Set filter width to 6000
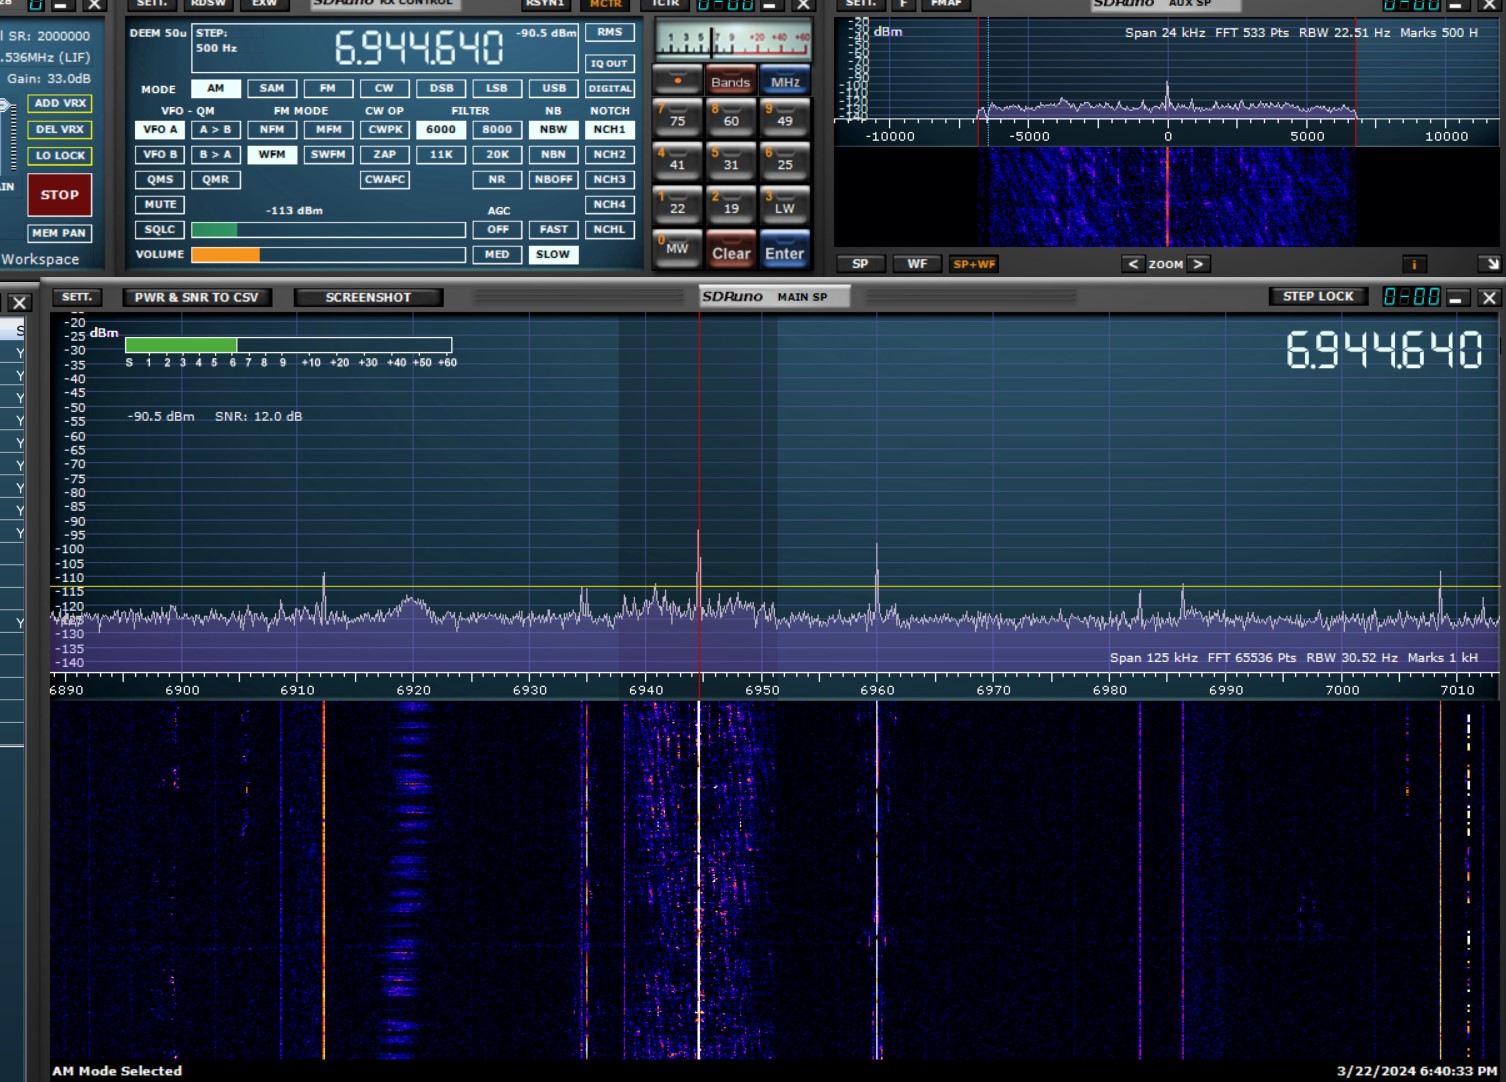This screenshot has height=1082, width=1506. tap(441, 129)
